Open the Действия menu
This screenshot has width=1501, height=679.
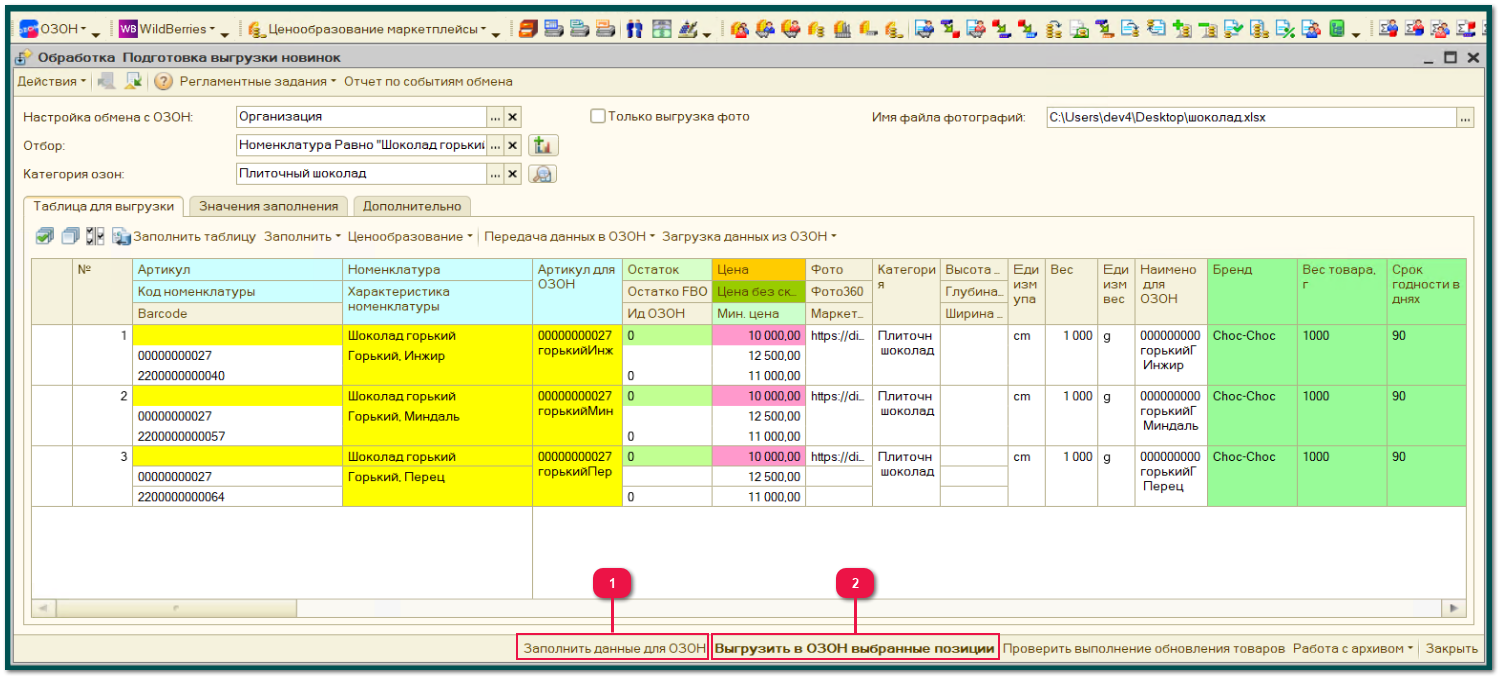tap(52, 81)
